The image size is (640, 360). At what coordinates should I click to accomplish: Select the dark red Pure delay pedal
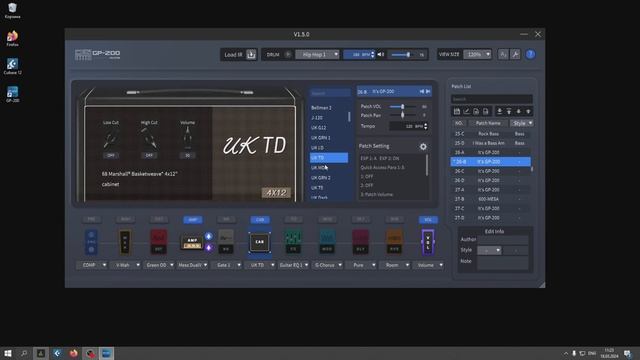[360, 242]
